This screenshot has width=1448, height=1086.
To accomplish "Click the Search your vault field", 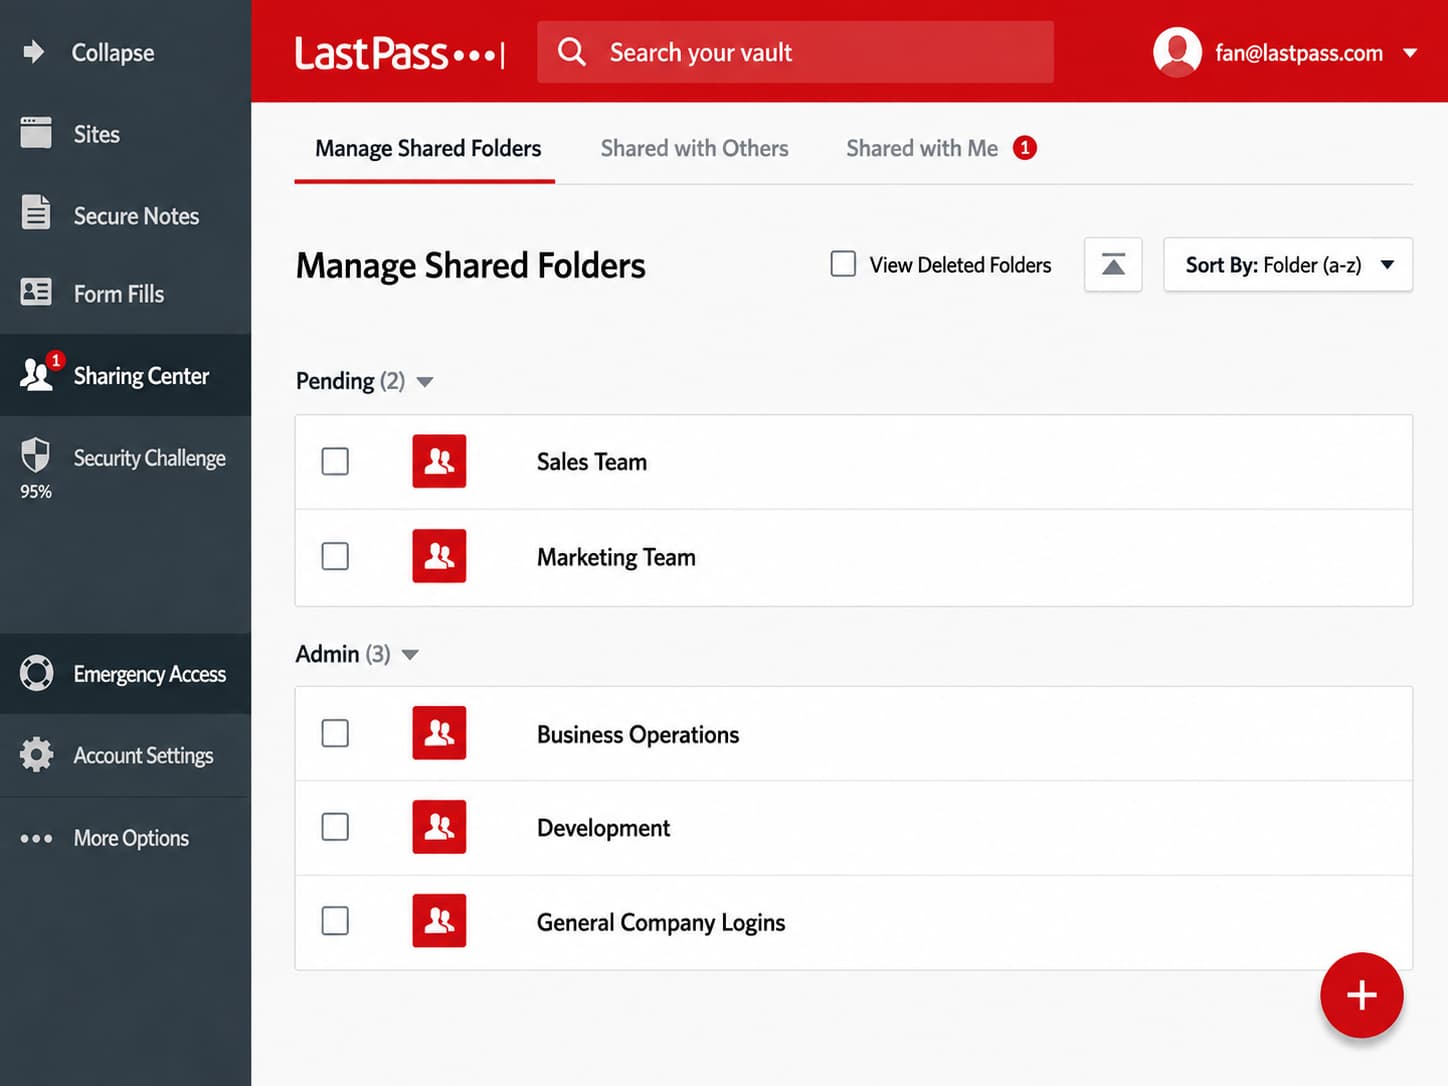I will (x=795, y=52).
